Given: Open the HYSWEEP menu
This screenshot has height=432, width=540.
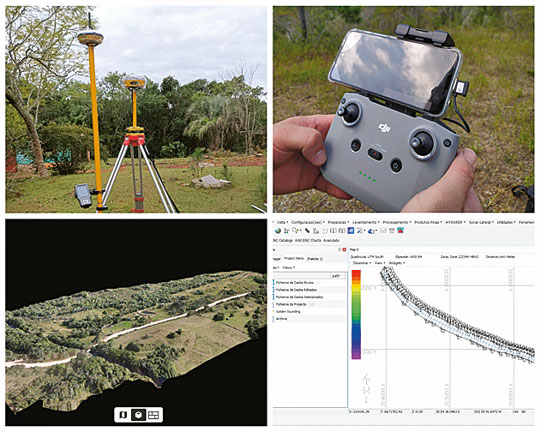Looking at the screenshot, I should (x=455, y=222).
